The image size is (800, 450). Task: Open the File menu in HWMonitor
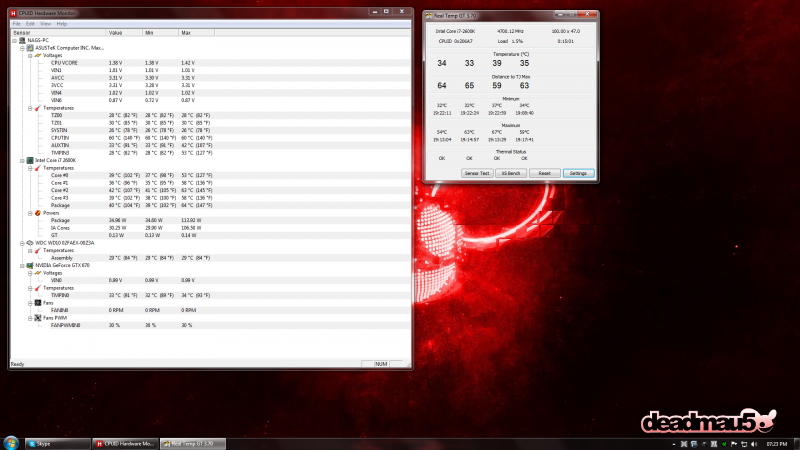(17, 24)
